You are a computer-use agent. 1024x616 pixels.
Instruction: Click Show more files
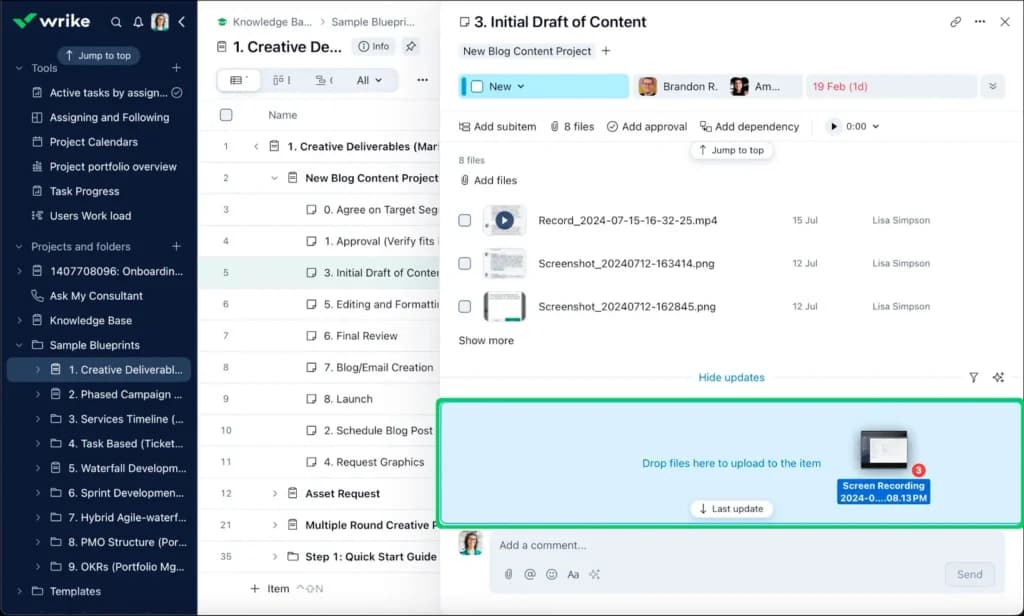(486, 340)
